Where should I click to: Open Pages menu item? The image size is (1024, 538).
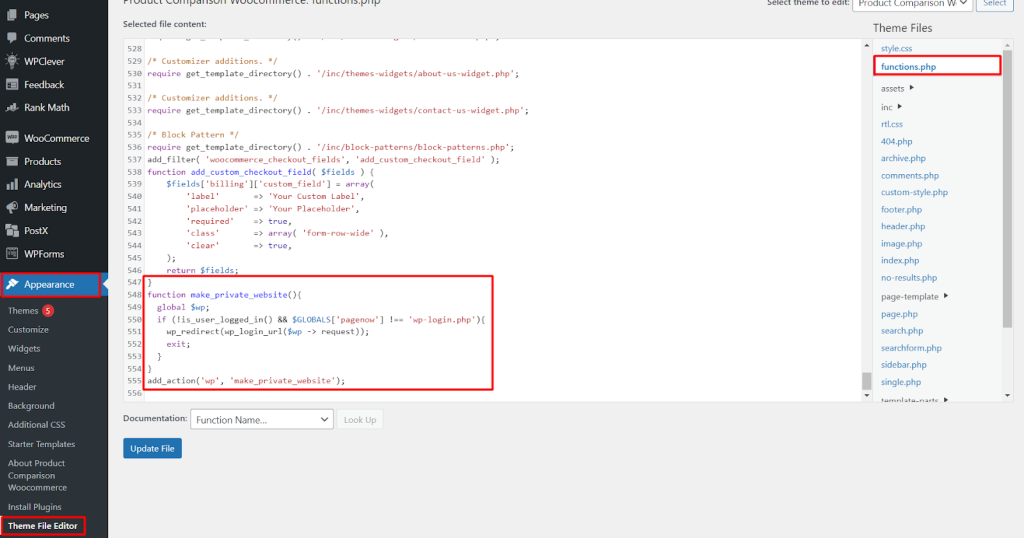(37, 15)
